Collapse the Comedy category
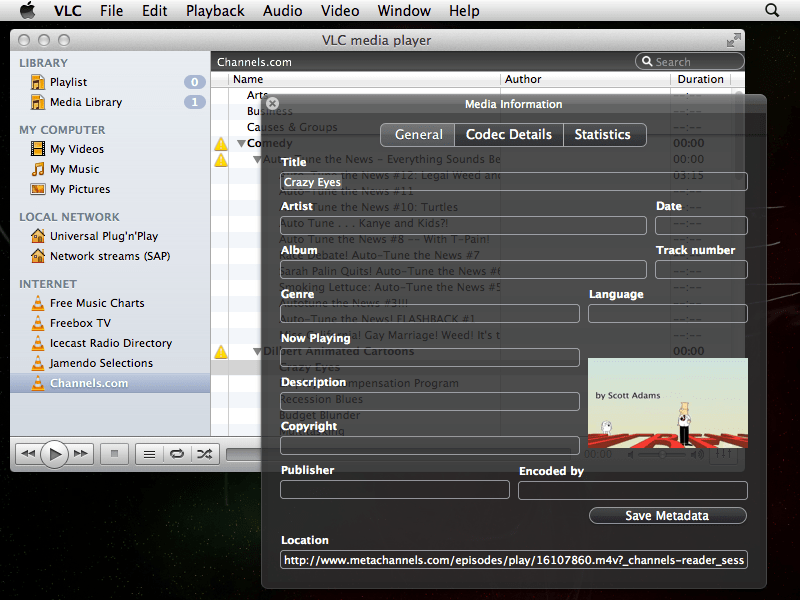This screenshot has height=600, width=800. pyautogui.click(x=241, y=143)
